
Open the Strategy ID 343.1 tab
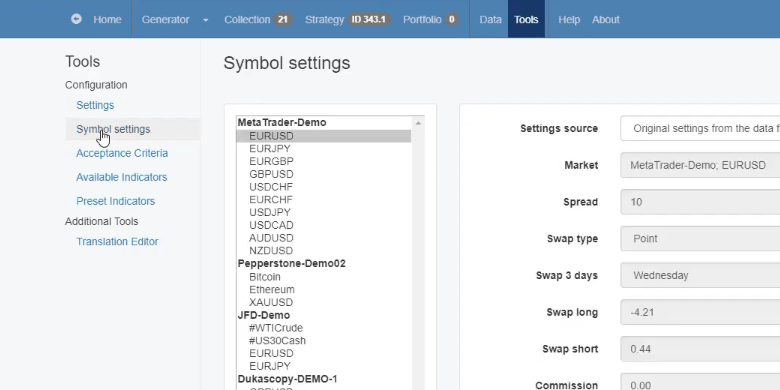(x=347, y=19)
